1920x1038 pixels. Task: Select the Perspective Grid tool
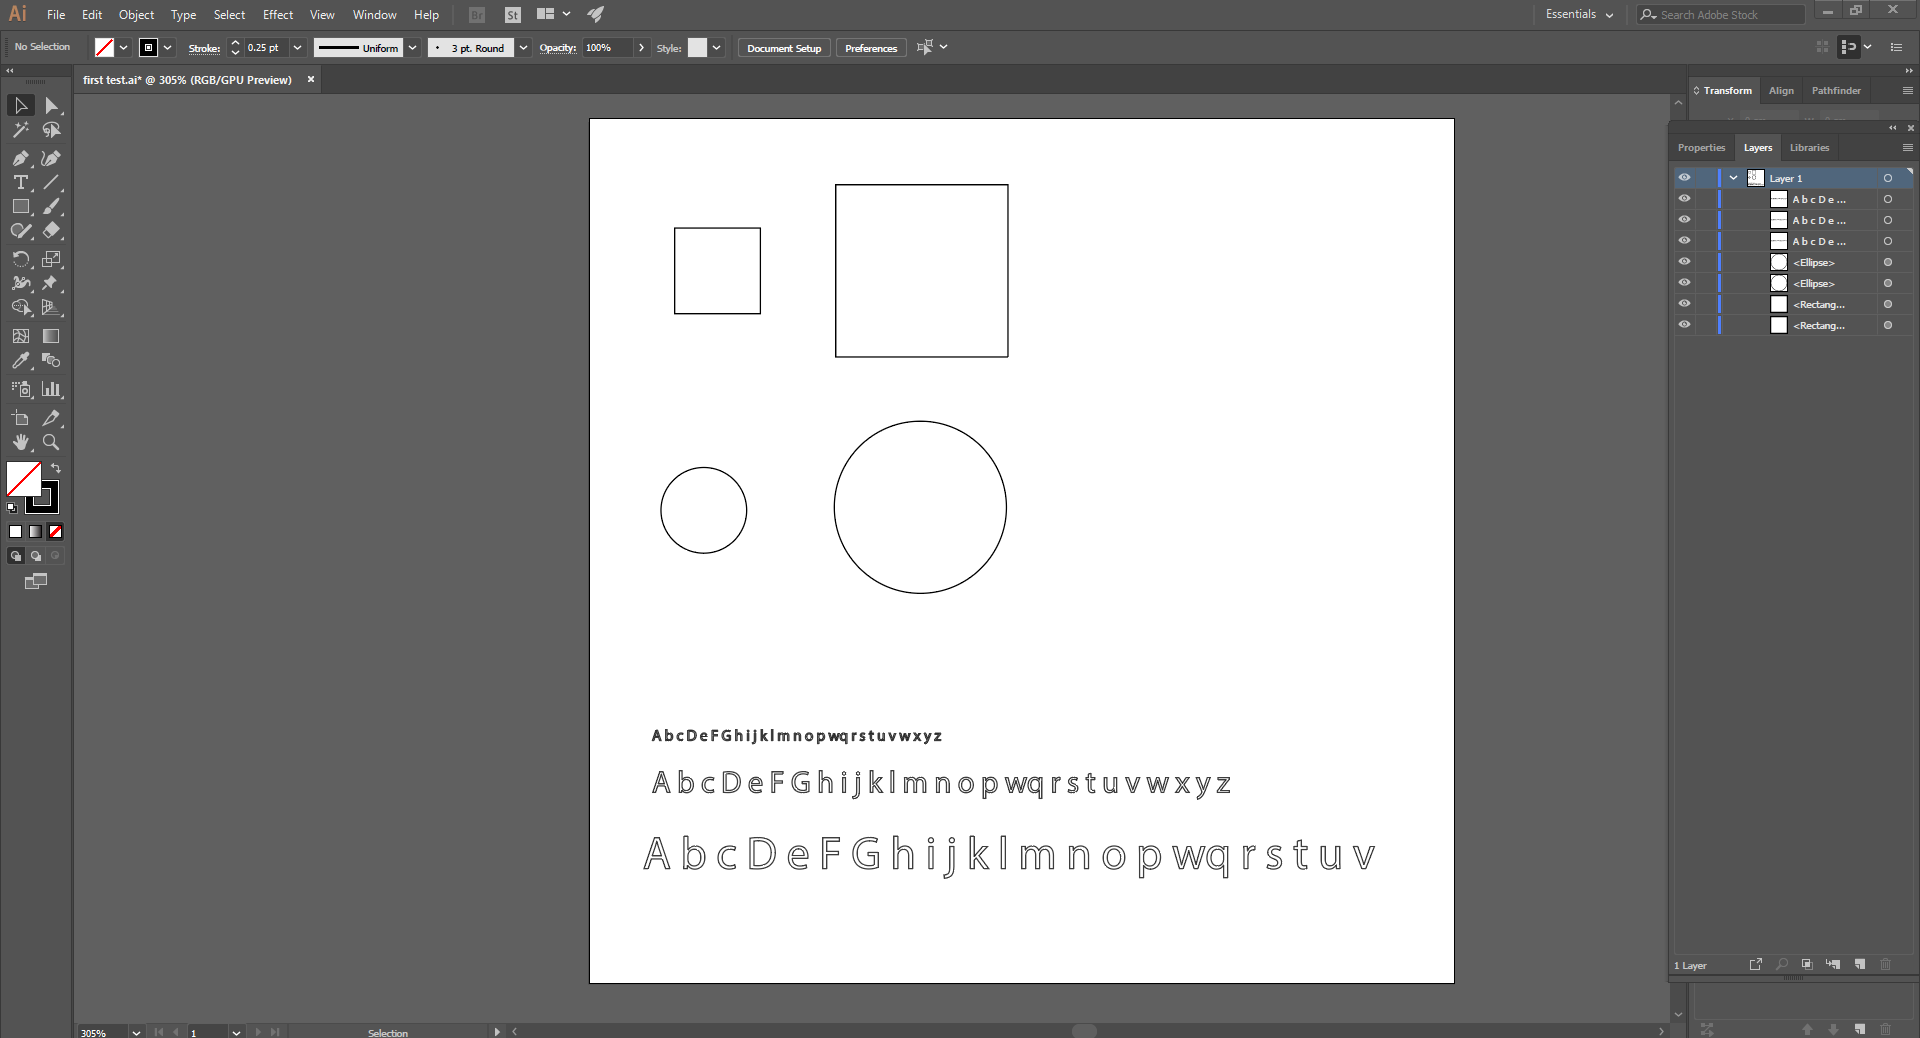pyautogui.click(x=51, y=307)
